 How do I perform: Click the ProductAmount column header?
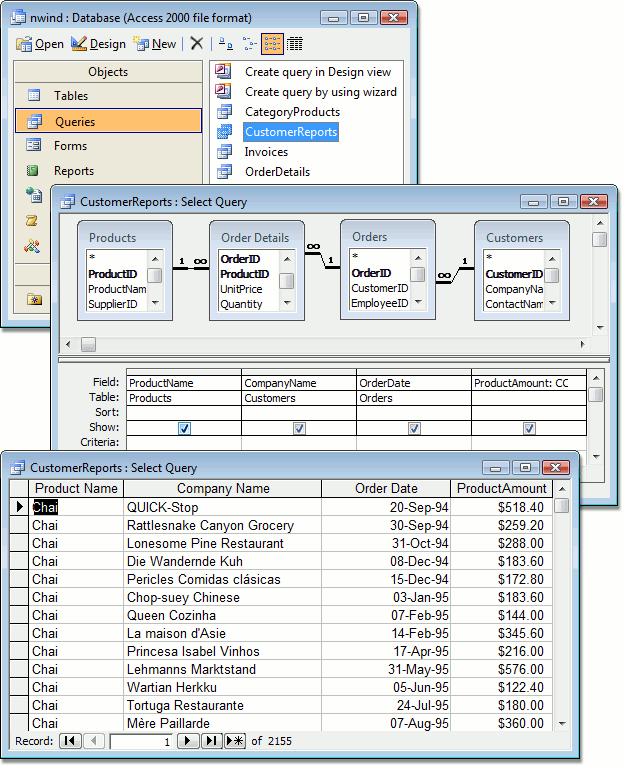tap(501, 489)
